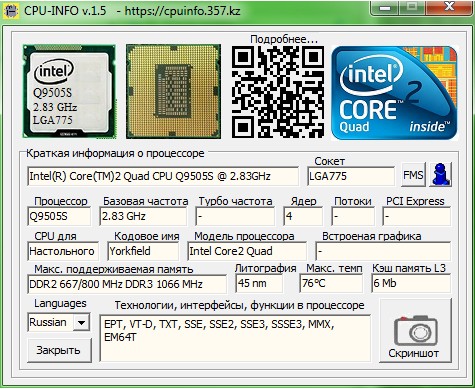Viewport: 475px width, 389px height.
Task: Click the supported memory DDR2/DDR3 field
Action: 127,284
